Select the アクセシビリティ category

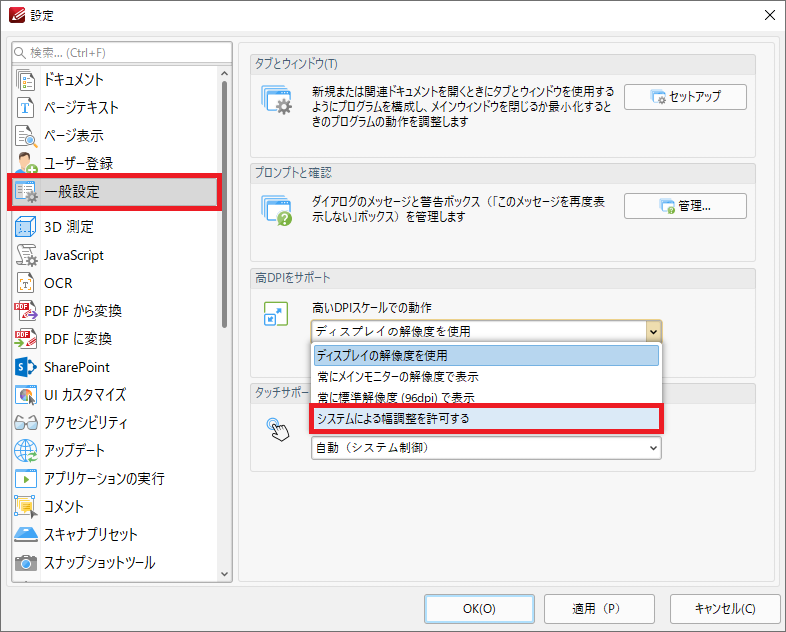click(x=115, y=423)
